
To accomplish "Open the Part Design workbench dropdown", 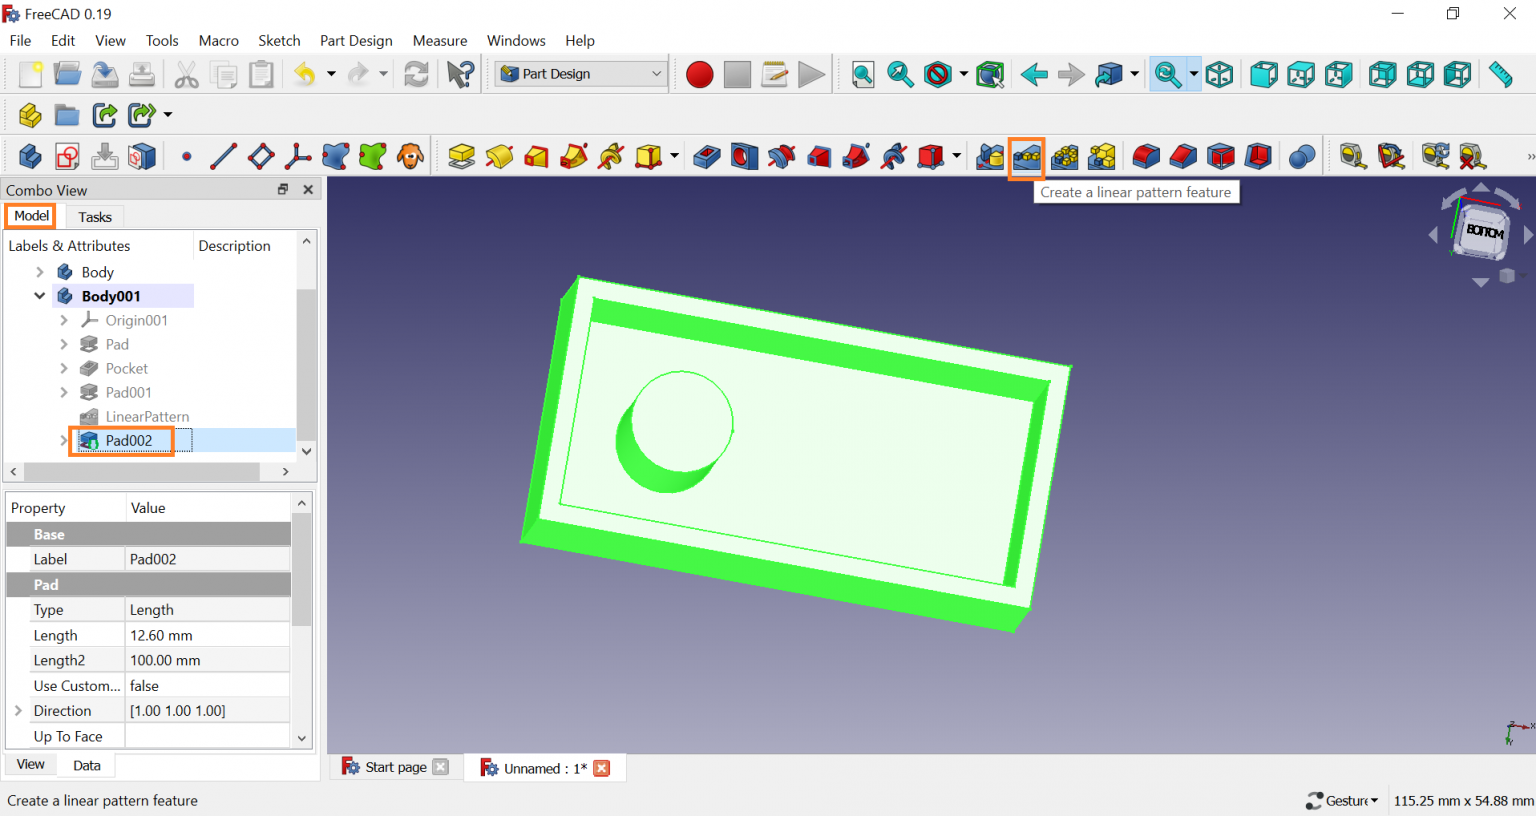I will pos(656,74).
